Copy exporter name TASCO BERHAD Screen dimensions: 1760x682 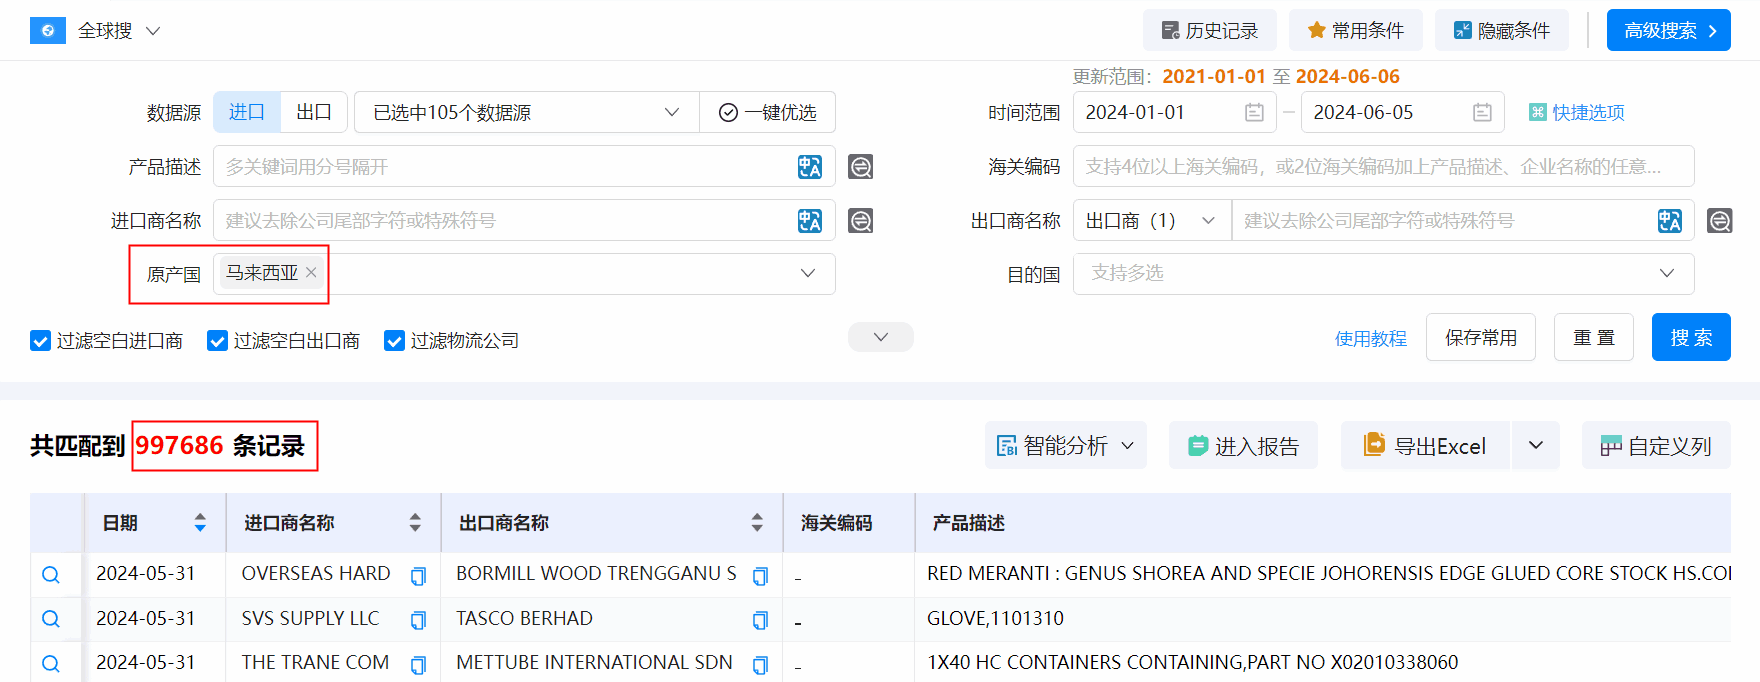point(760,621)
